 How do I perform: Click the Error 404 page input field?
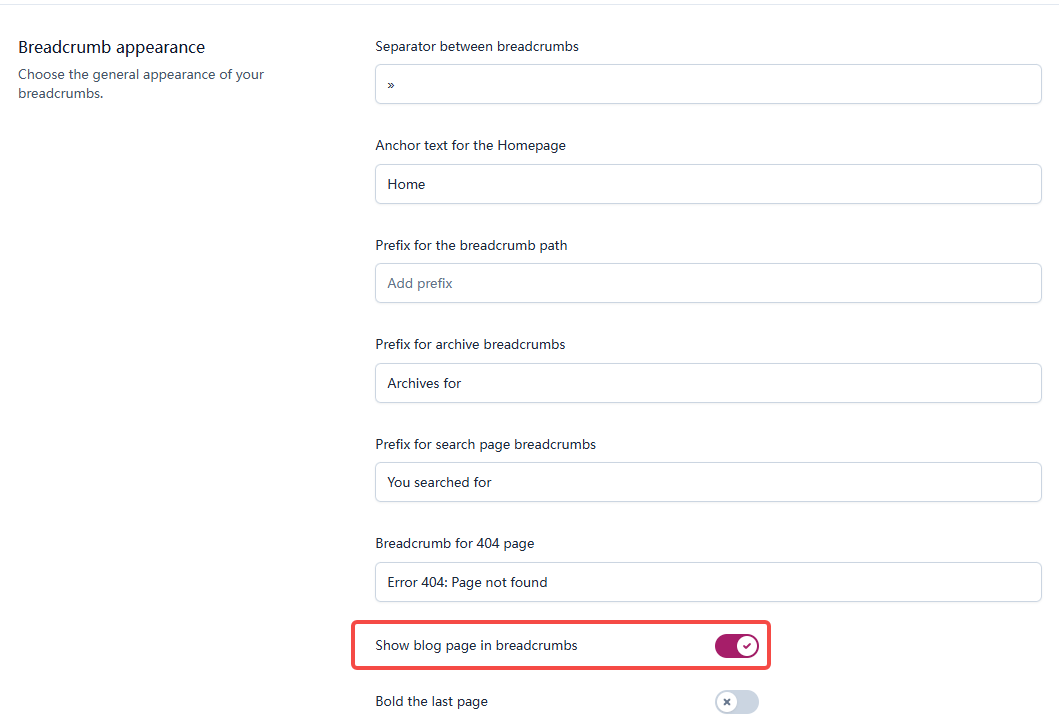(707, 582)
